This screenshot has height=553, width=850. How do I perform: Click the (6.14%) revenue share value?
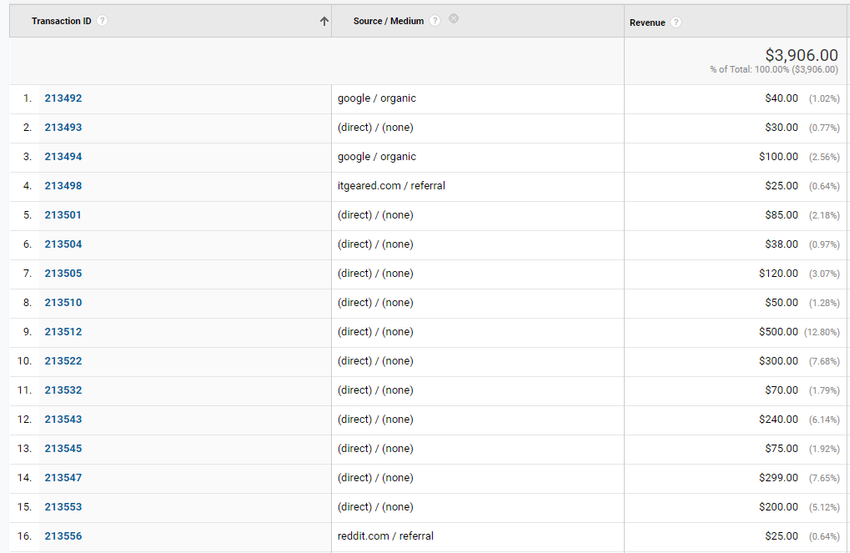[x=824, y=420]
